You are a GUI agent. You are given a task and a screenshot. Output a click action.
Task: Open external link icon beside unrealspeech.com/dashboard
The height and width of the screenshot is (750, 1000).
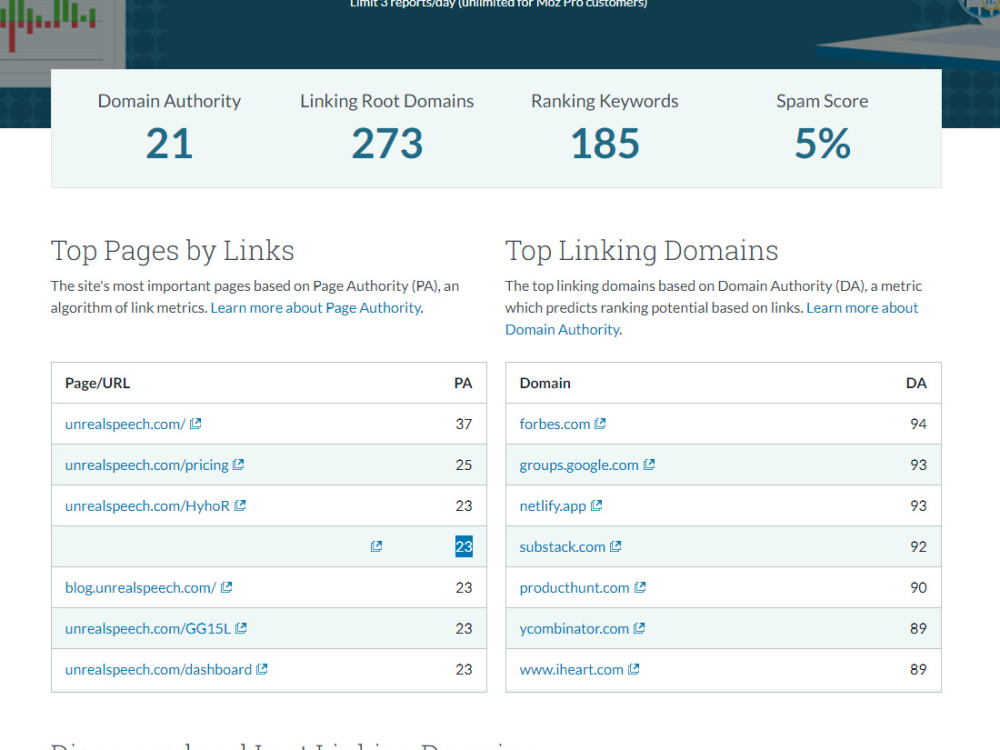tap(262, 668)
